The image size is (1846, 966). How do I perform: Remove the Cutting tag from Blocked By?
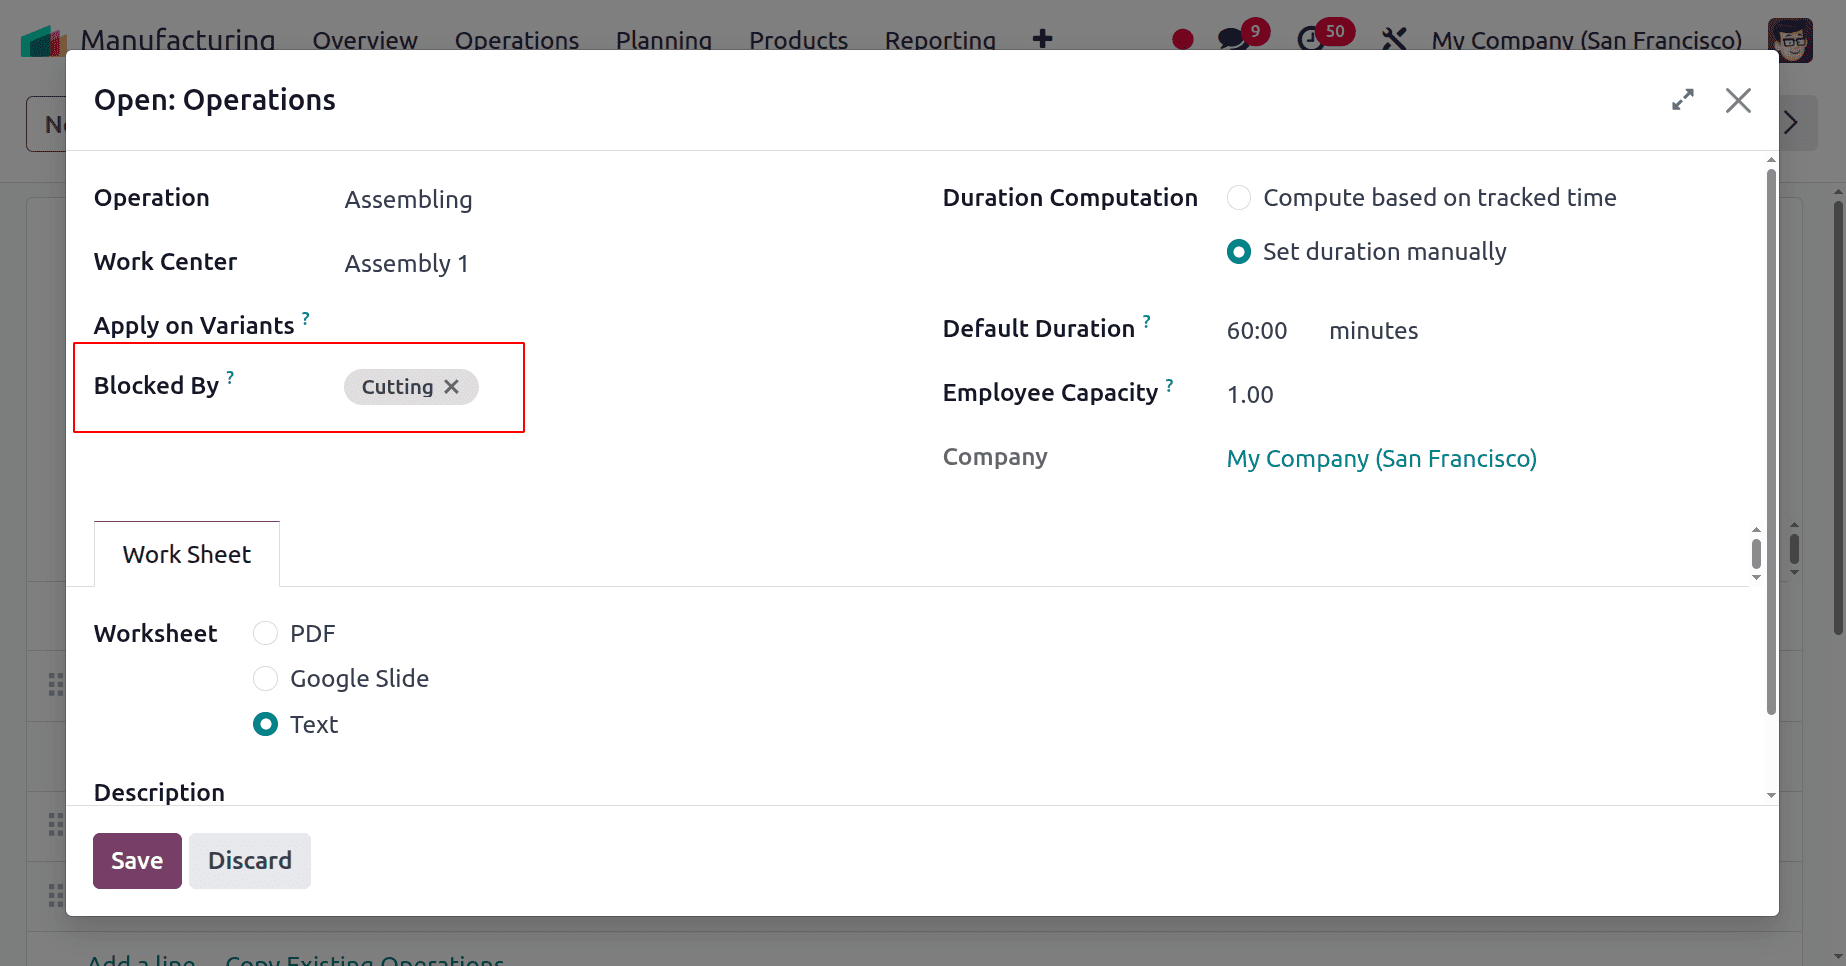452,387
